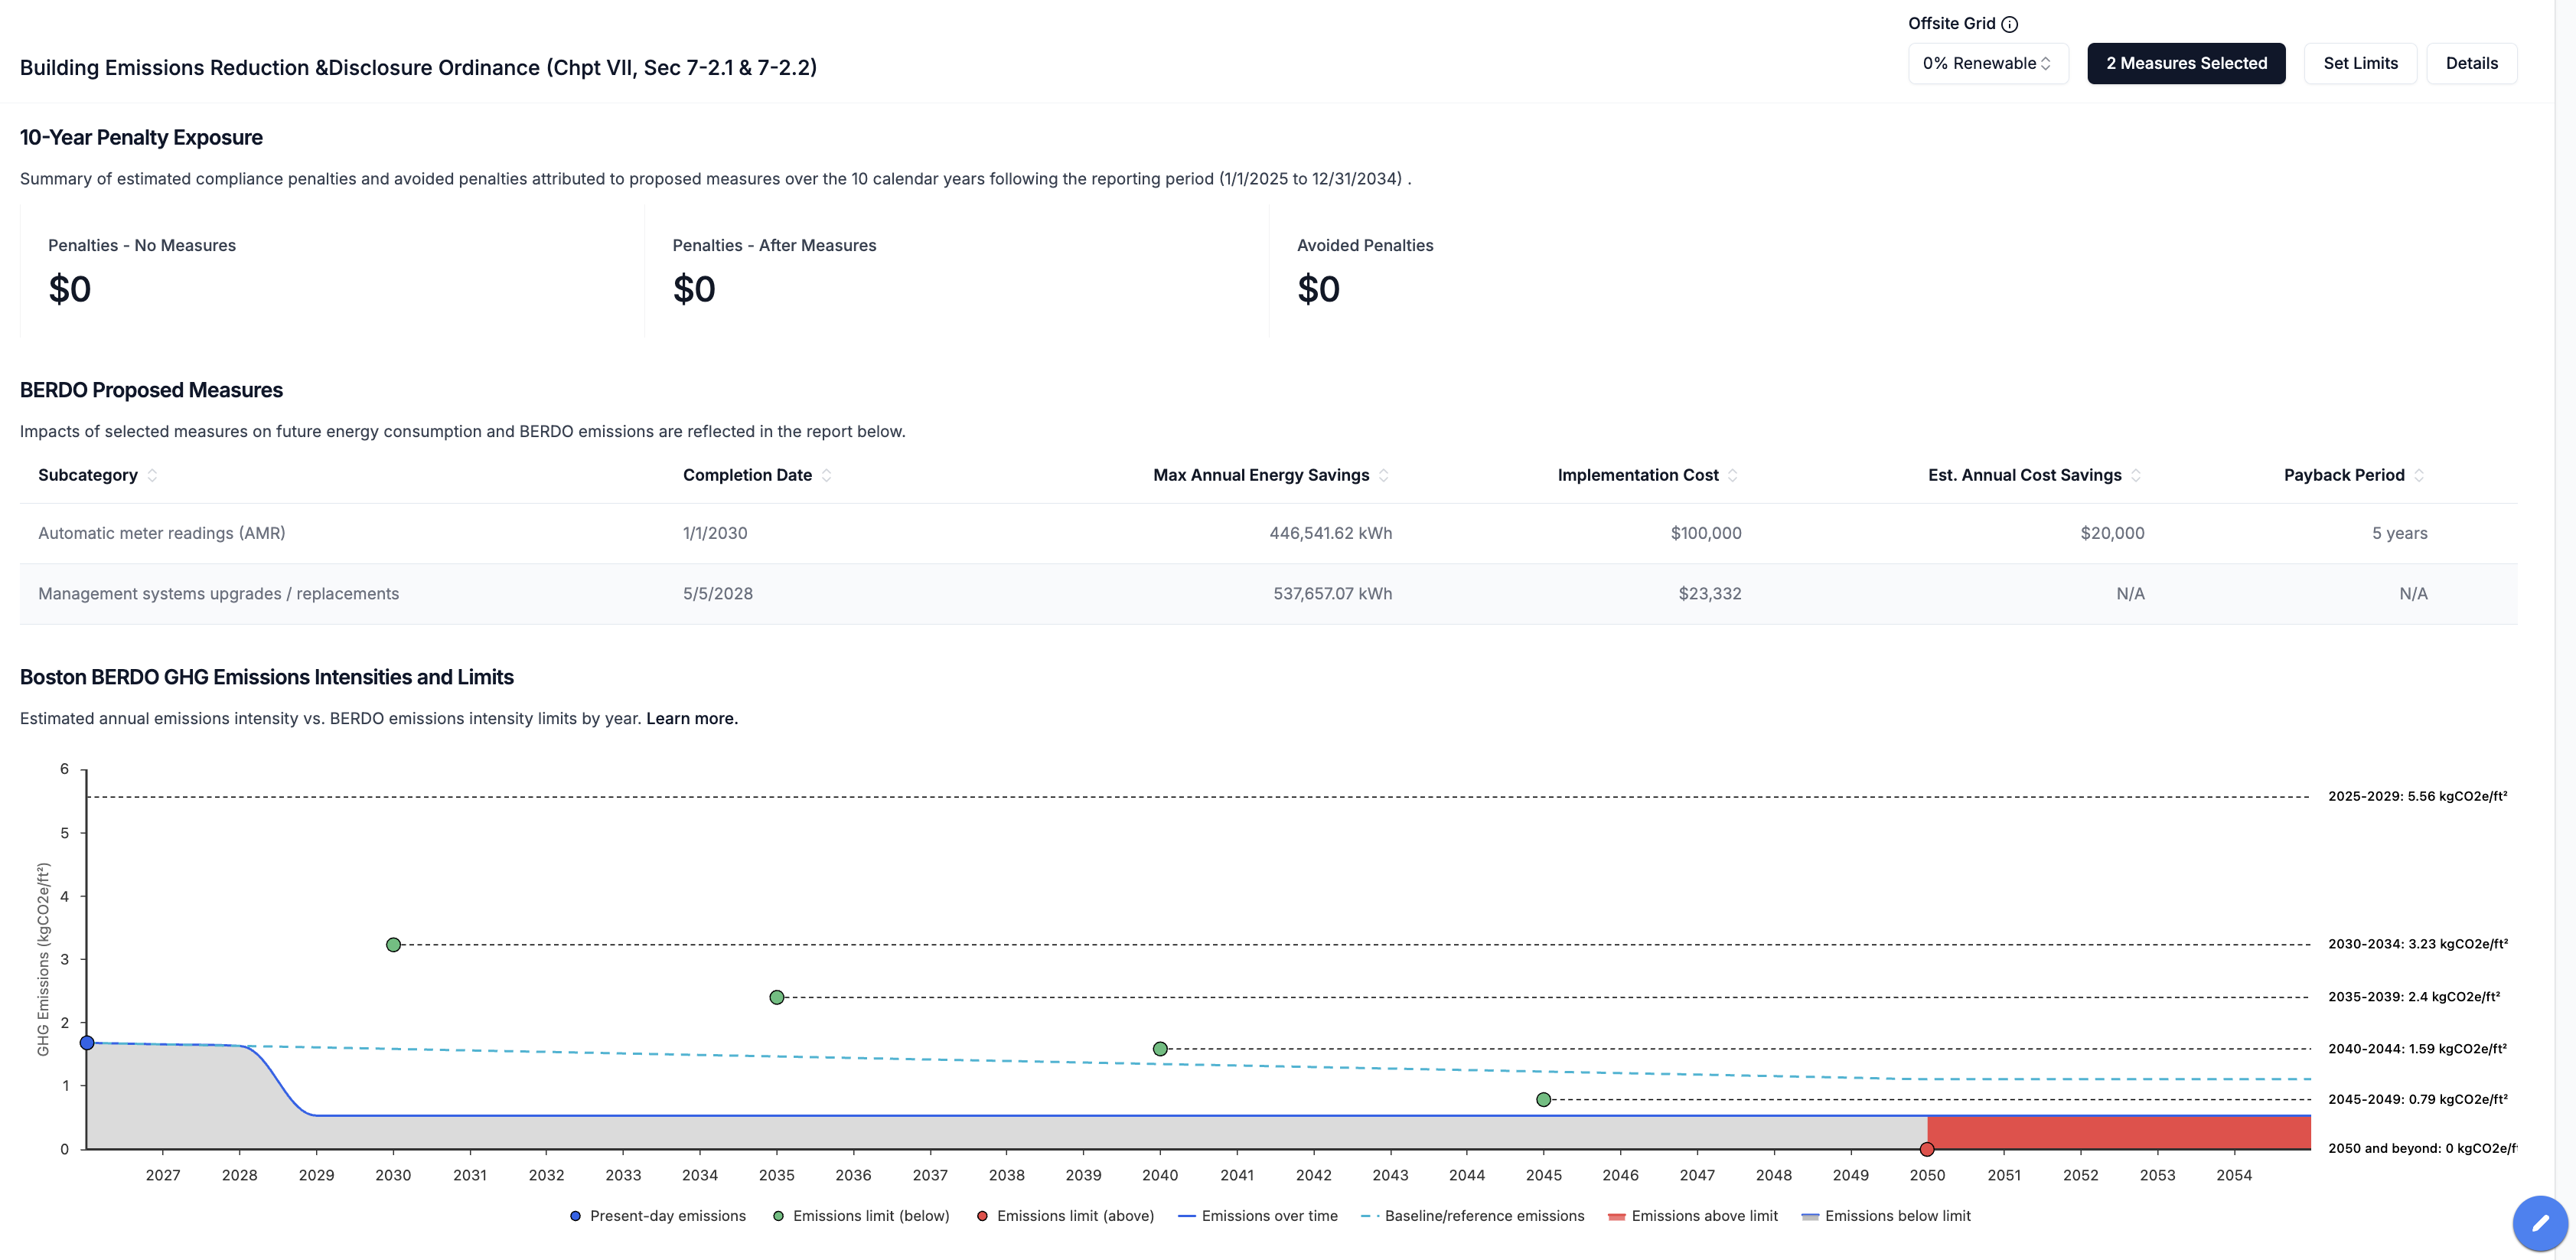Click the Offsite Grid info icon
2576x1260 pixels.
(2009, 24)
